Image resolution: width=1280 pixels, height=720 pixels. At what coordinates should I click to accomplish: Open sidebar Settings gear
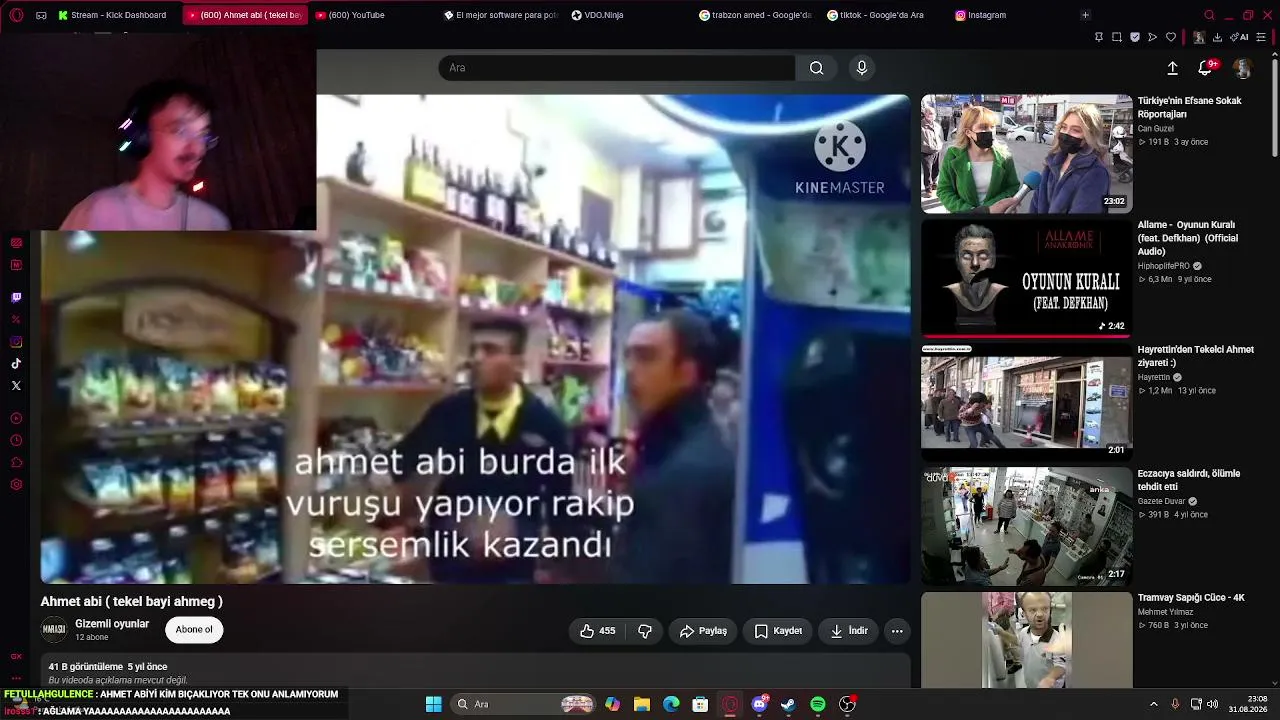(x=16, y=485)
